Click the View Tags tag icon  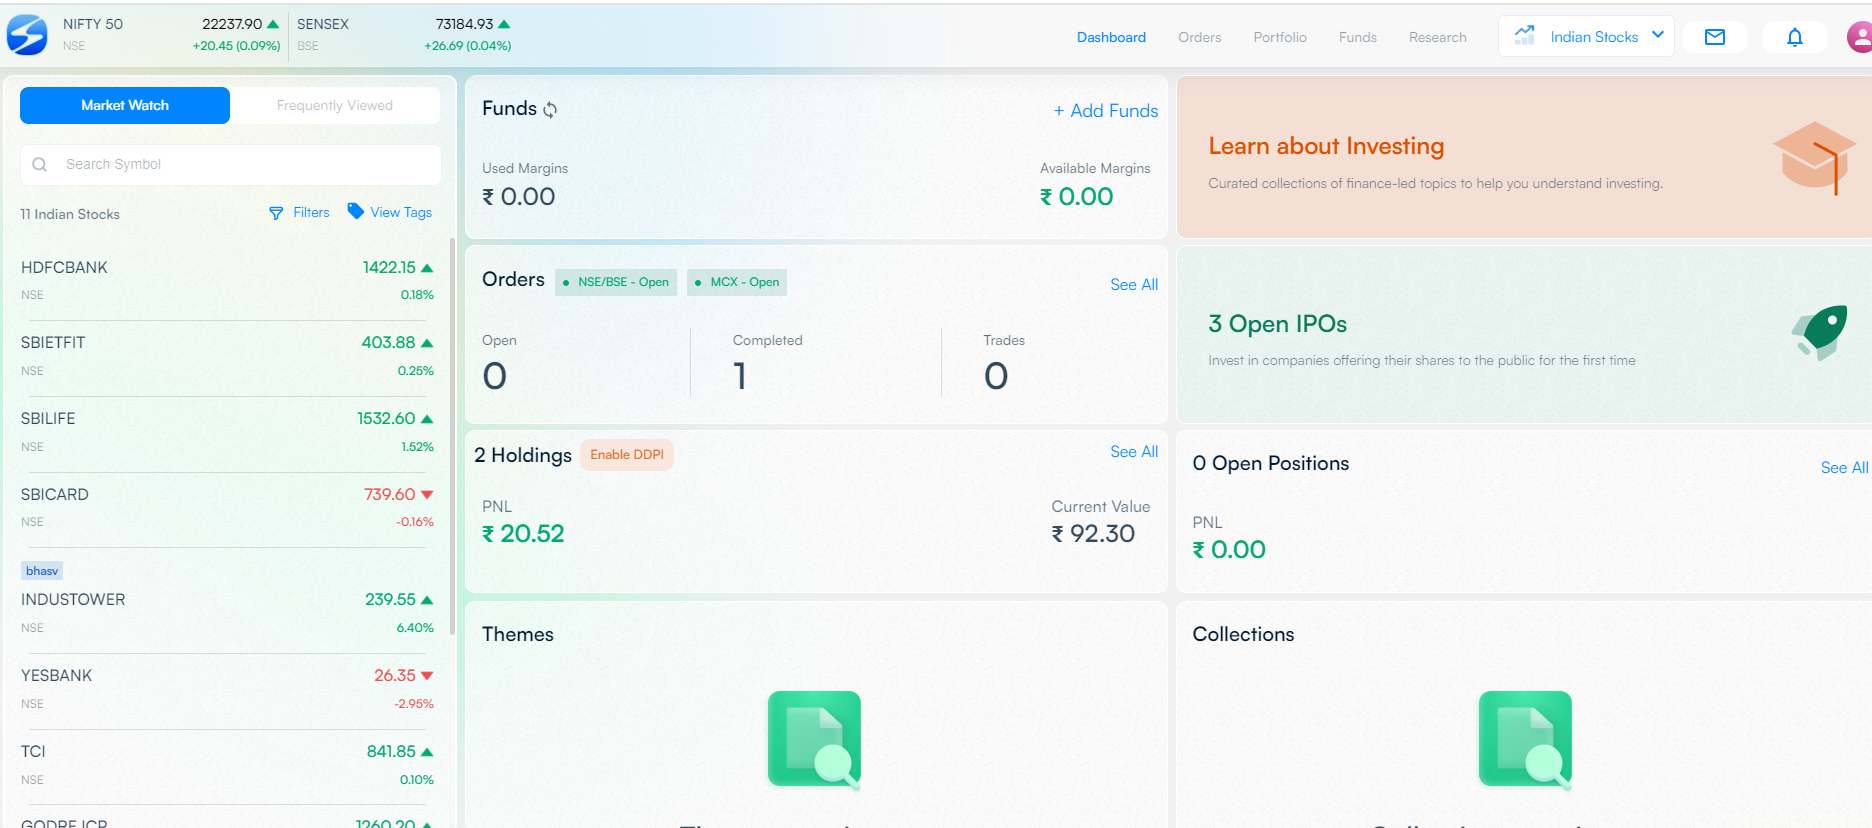355,211
